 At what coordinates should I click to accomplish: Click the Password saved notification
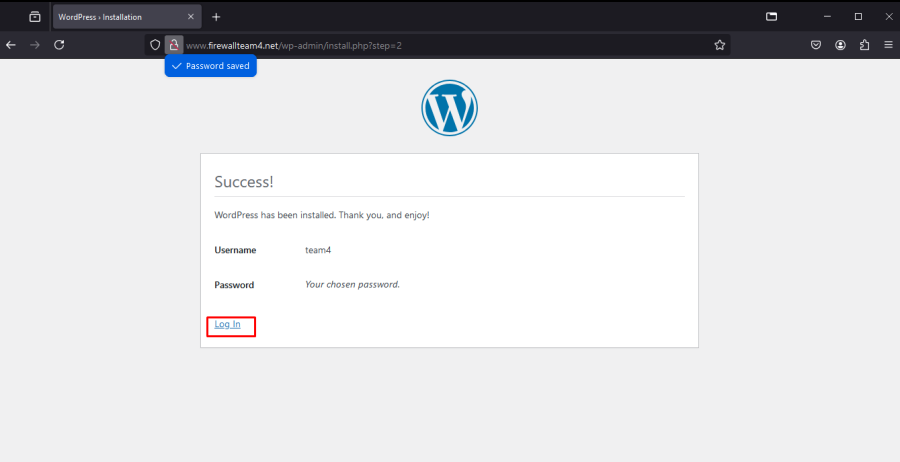pyautogui.click(x=211, y=66)
